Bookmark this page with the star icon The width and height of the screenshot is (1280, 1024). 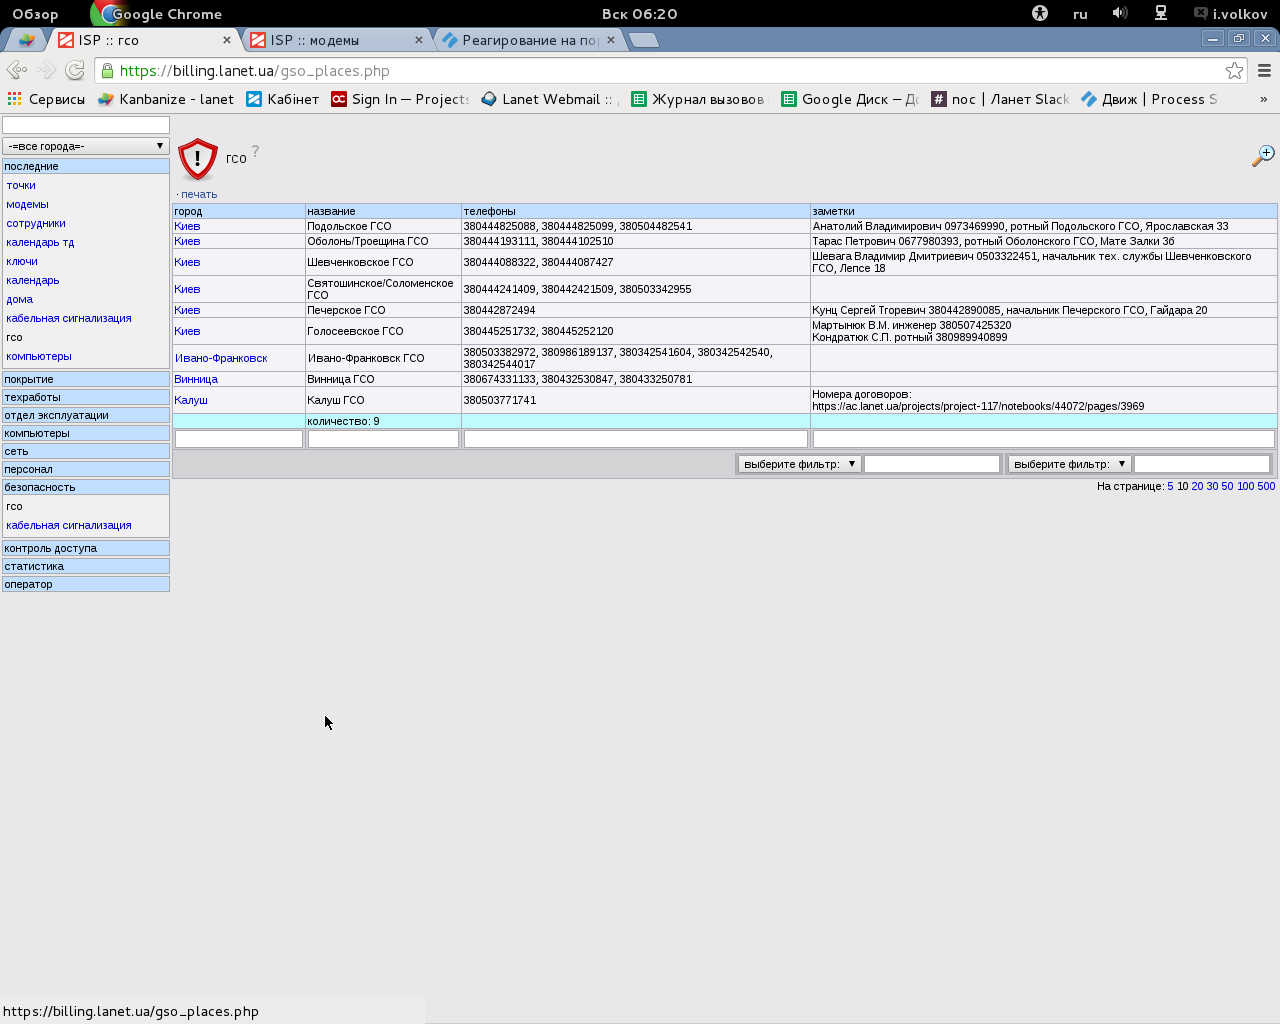(x=1235, y=70)
